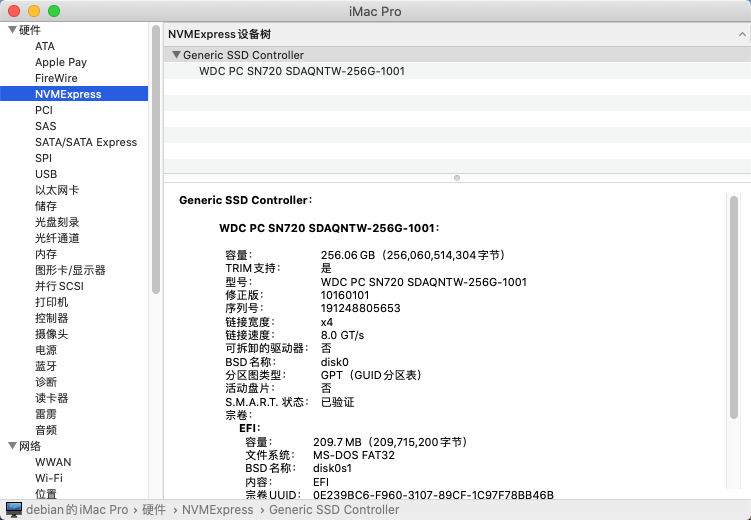The width and height of the screenshot is (751, 520).
Task: Open 储存 storage category
Action: coord(46,206)
